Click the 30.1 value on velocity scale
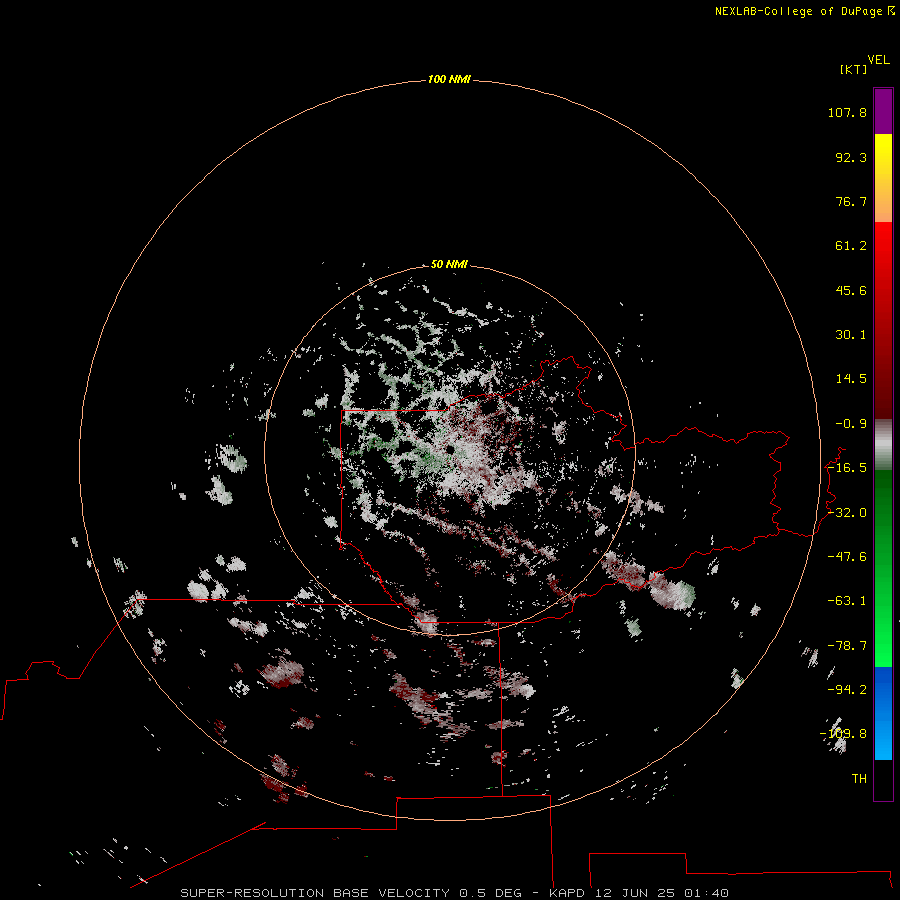The width and height of the screenshot is (900, 900). [x=851, y=335]
